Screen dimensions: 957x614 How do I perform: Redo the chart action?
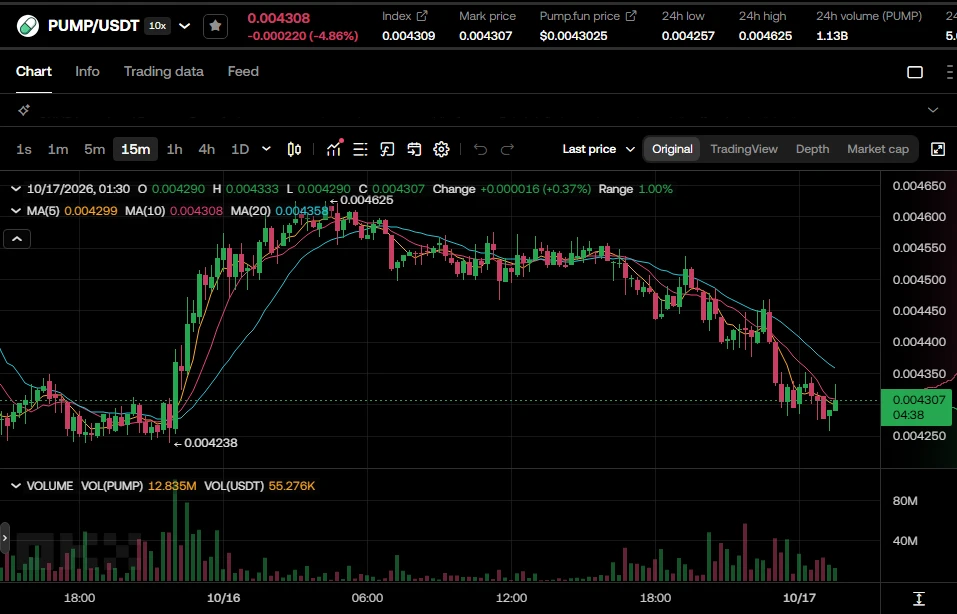[507, 149]
